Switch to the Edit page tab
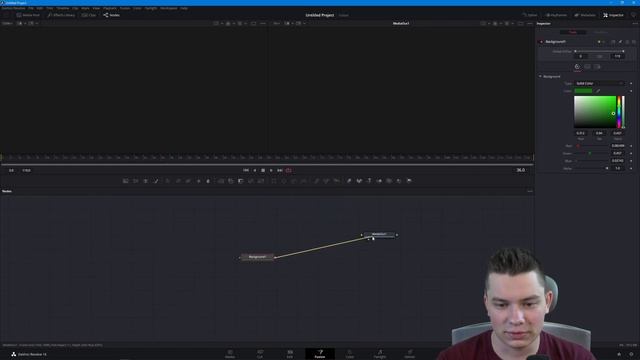 coord(290,354)
